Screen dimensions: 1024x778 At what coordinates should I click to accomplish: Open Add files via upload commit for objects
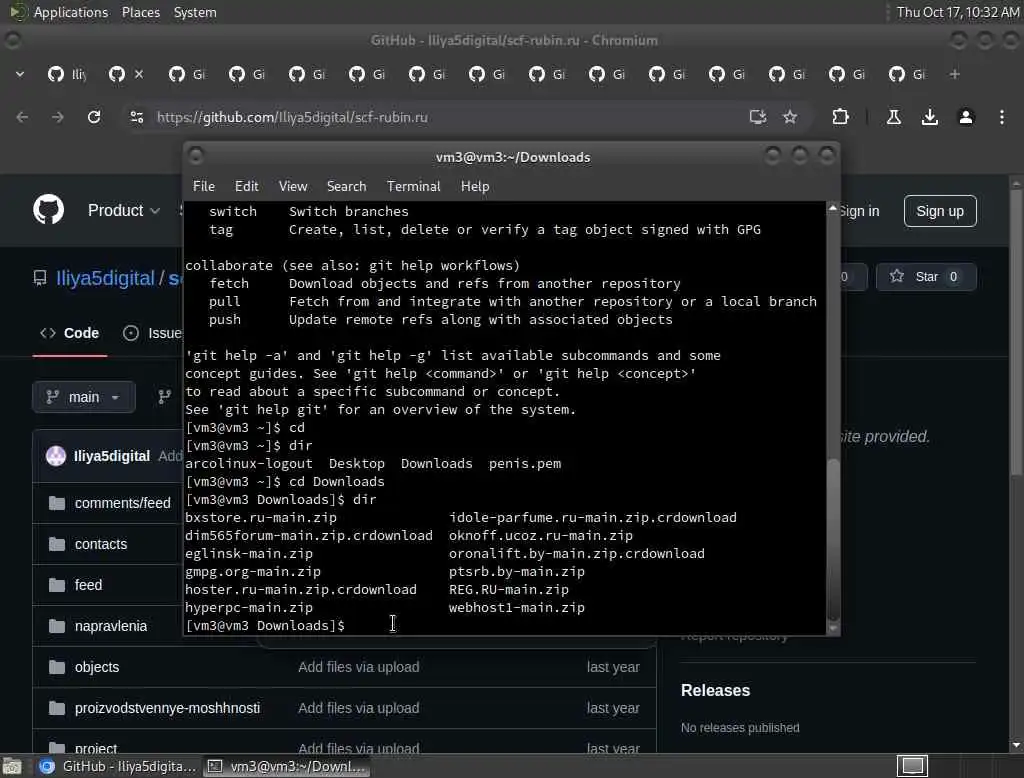tap(359, 667)
